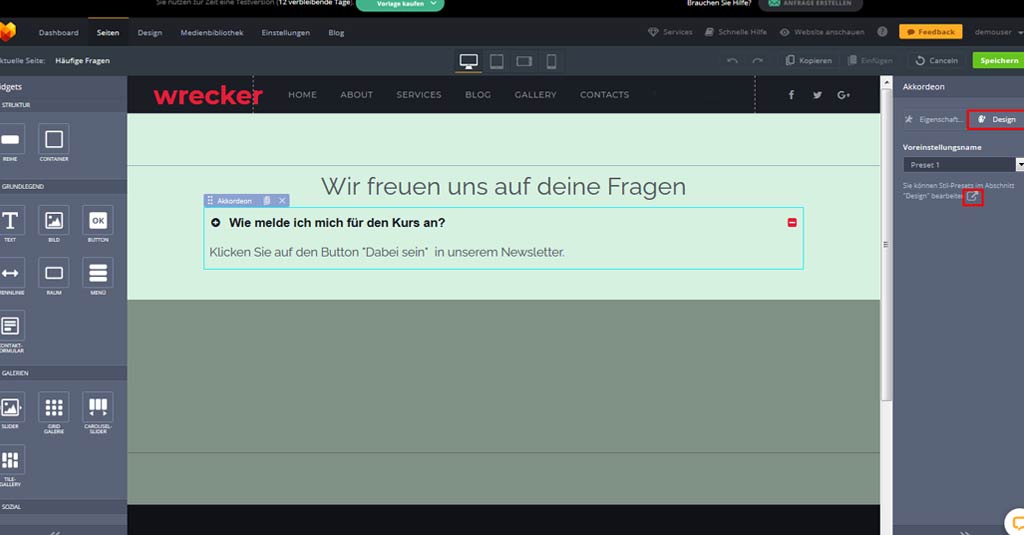Open the external preset edit link icon

point(973,196)
